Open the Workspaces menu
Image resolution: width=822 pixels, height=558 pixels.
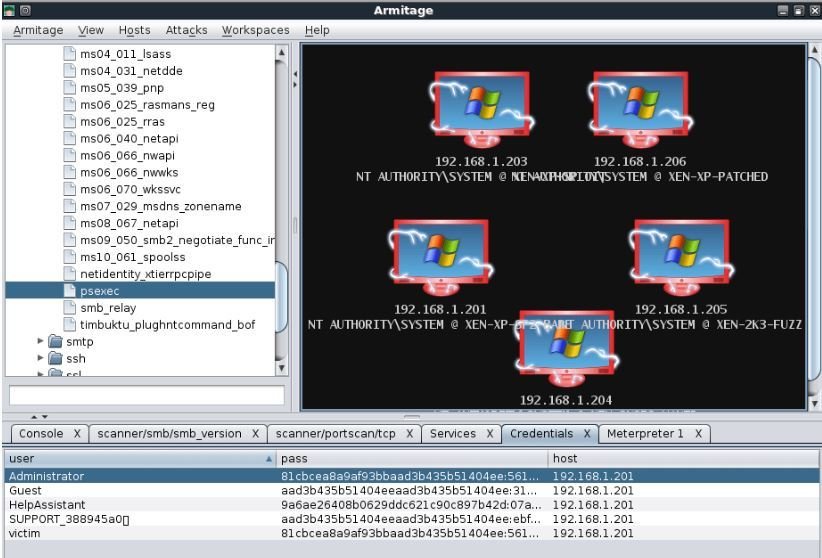pyautogui.click(x=255, y=30)
